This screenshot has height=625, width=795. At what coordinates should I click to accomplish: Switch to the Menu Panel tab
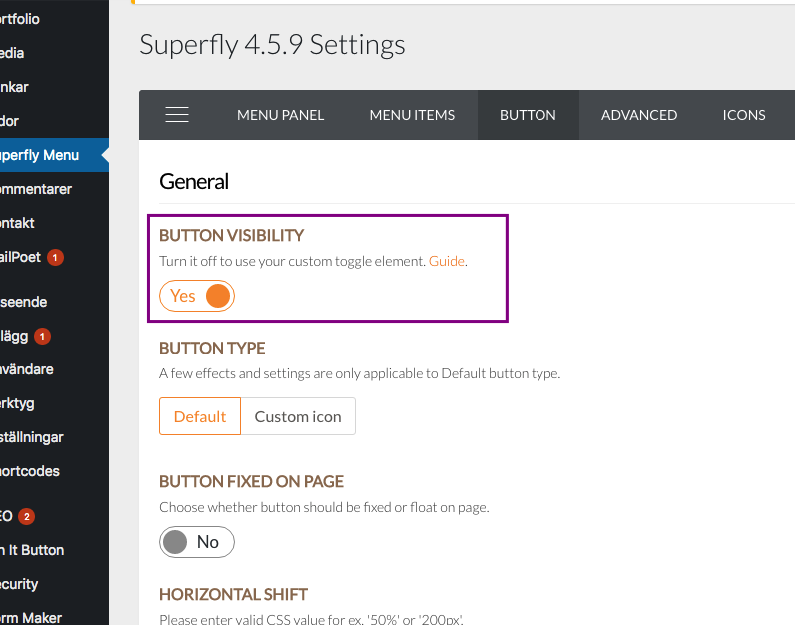(280, 115)
